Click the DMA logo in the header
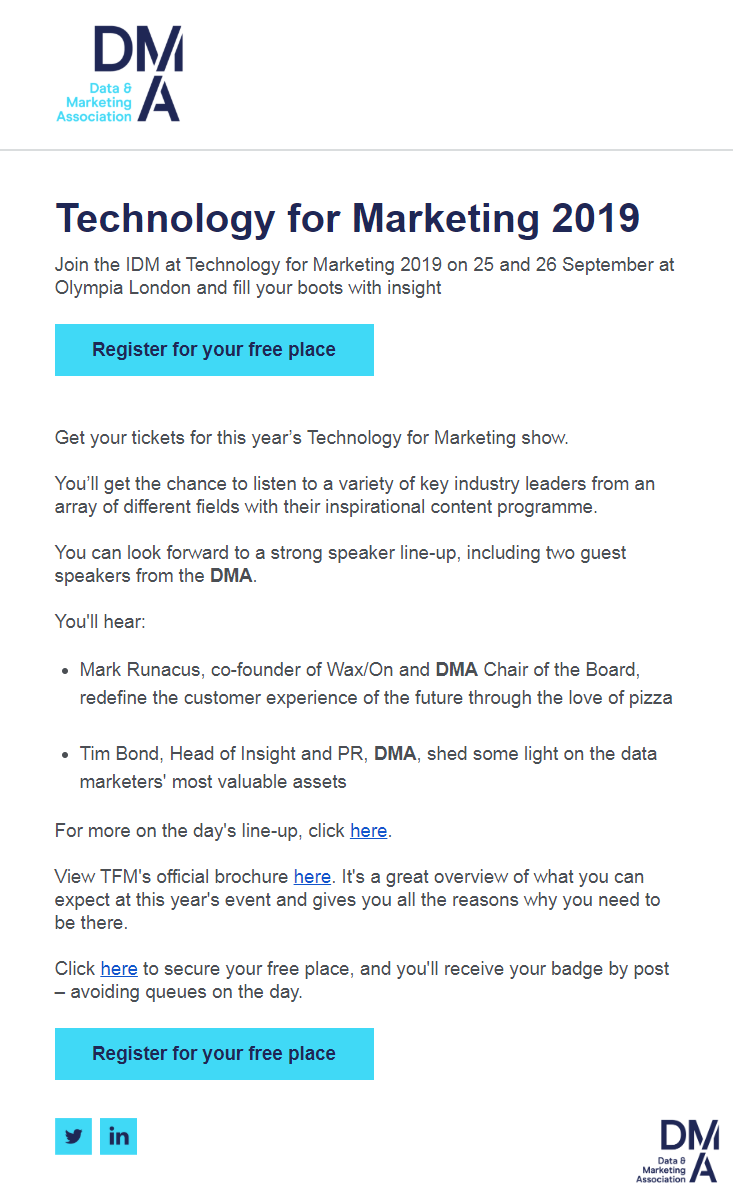Image resolution: width=733 pixels, height=1195 pixels. tap(120, 74)
